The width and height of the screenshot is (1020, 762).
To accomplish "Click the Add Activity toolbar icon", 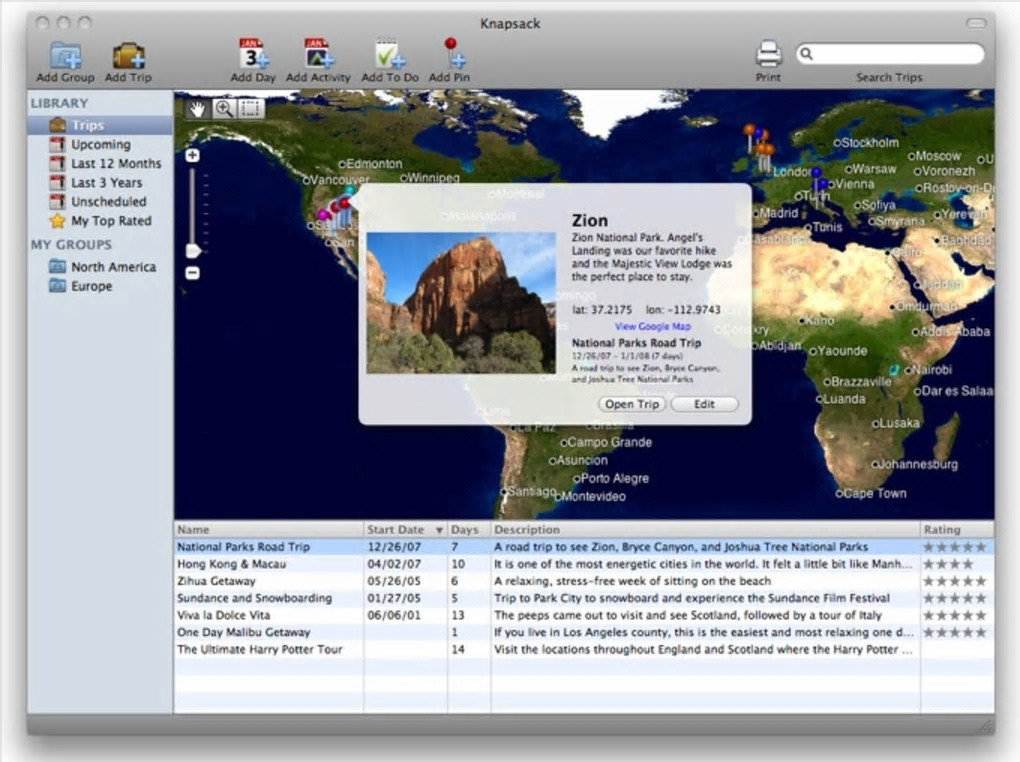I will pyautogui.click(x=318, y=55).
